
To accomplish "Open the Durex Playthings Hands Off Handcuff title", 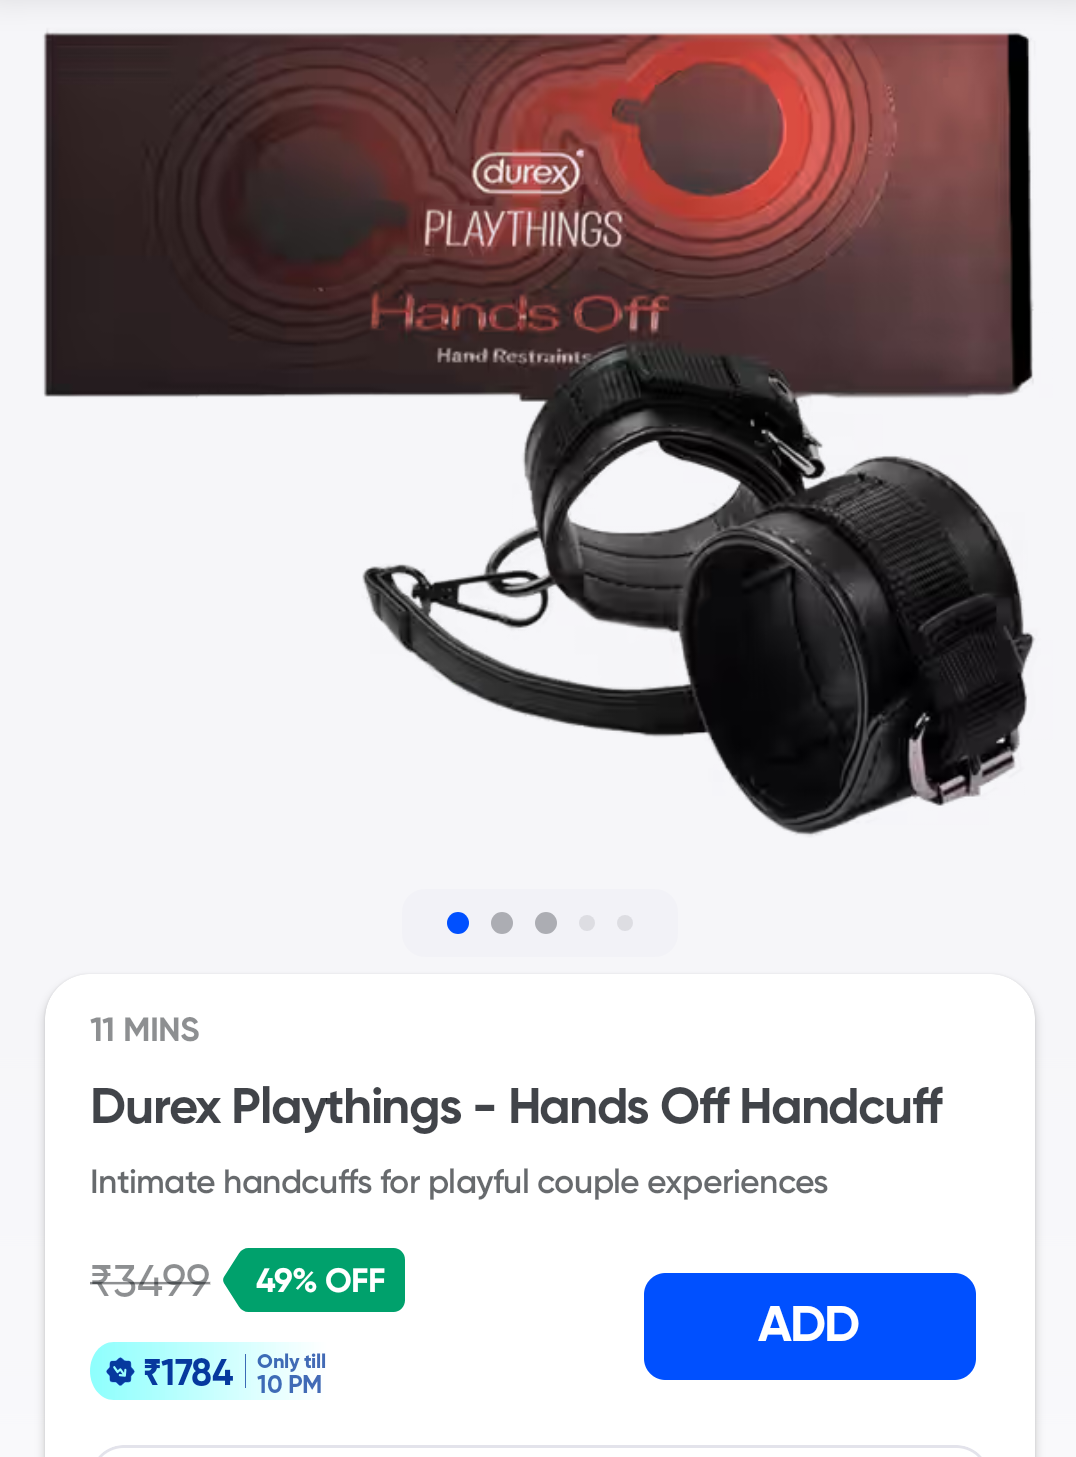I will coord(516,1107).
